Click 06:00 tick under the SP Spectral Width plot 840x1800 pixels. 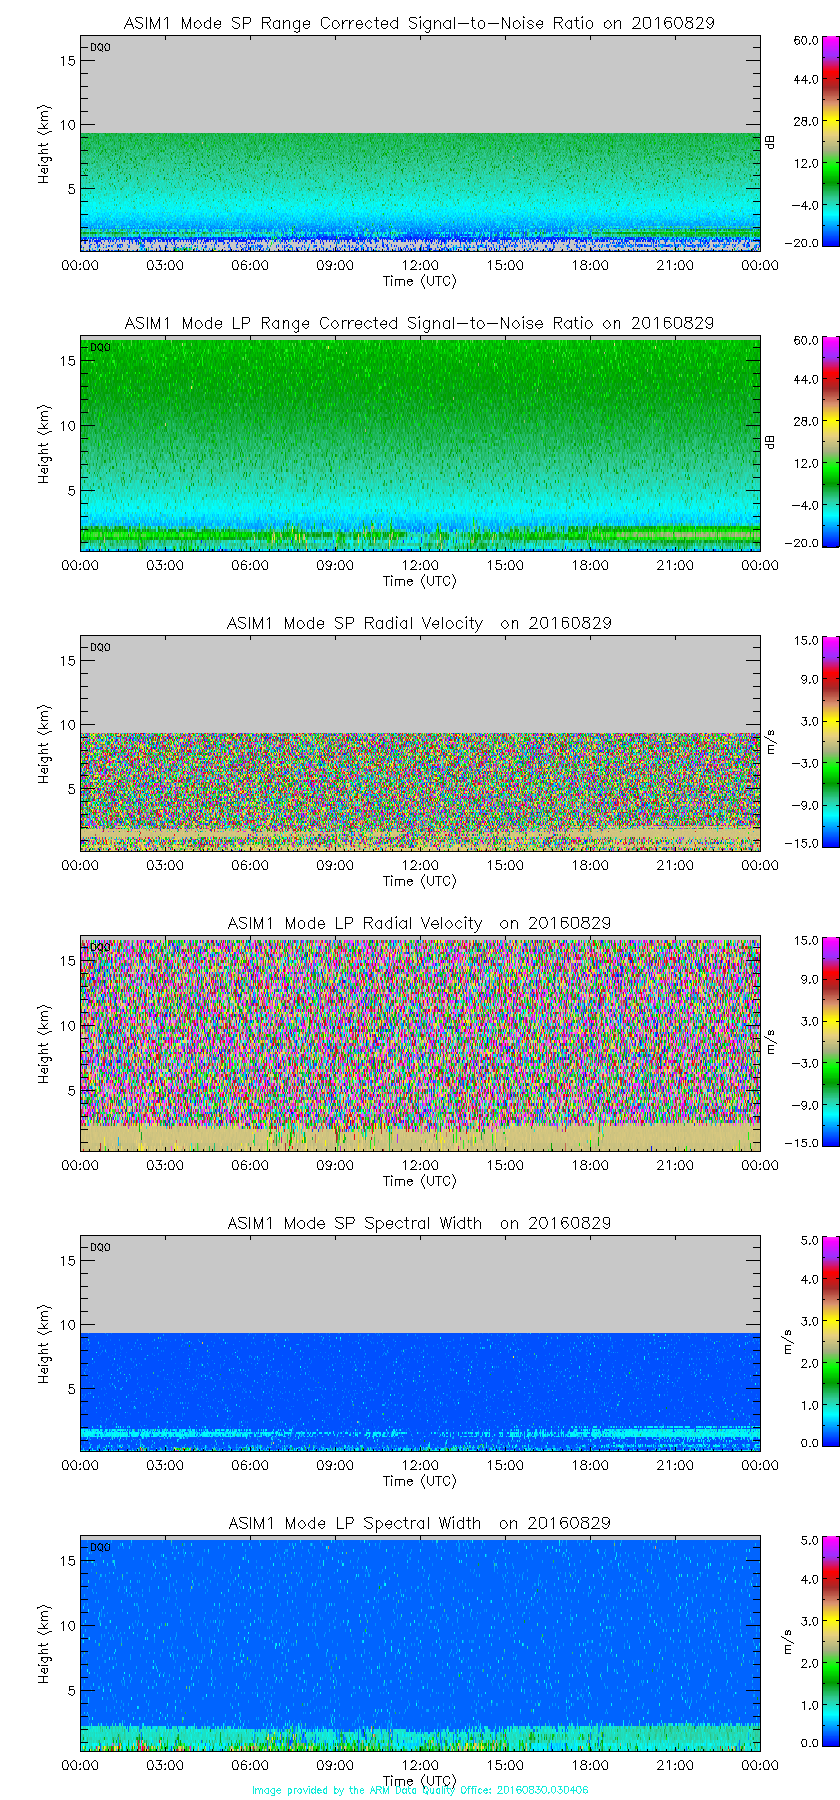click(x=250, y=1465)
